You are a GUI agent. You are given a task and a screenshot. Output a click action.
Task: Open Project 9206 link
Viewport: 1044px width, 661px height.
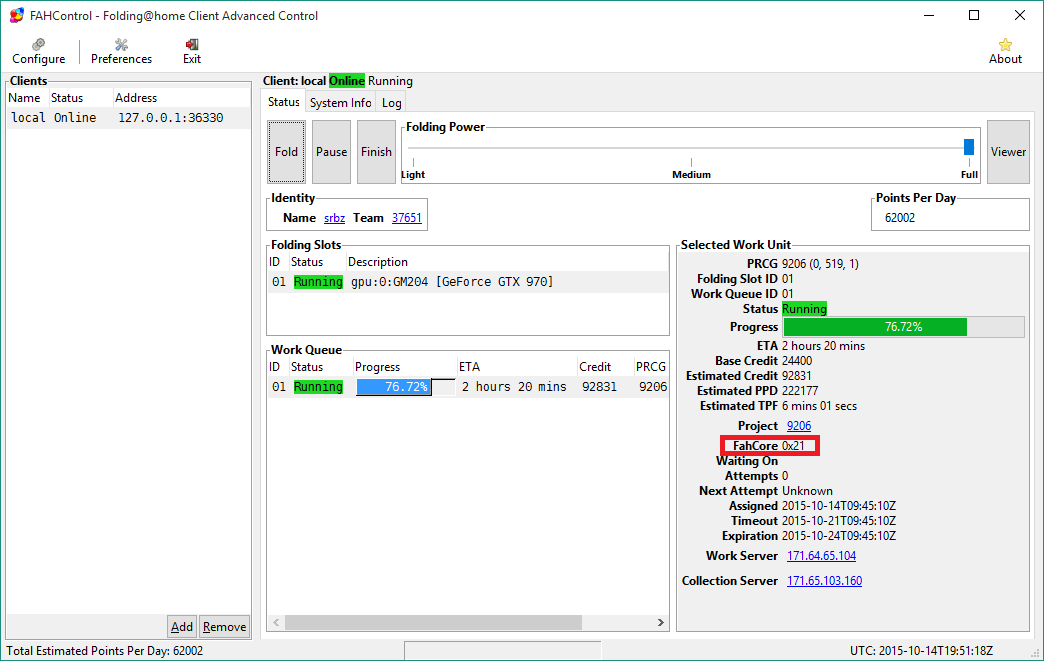click(799, 425)
